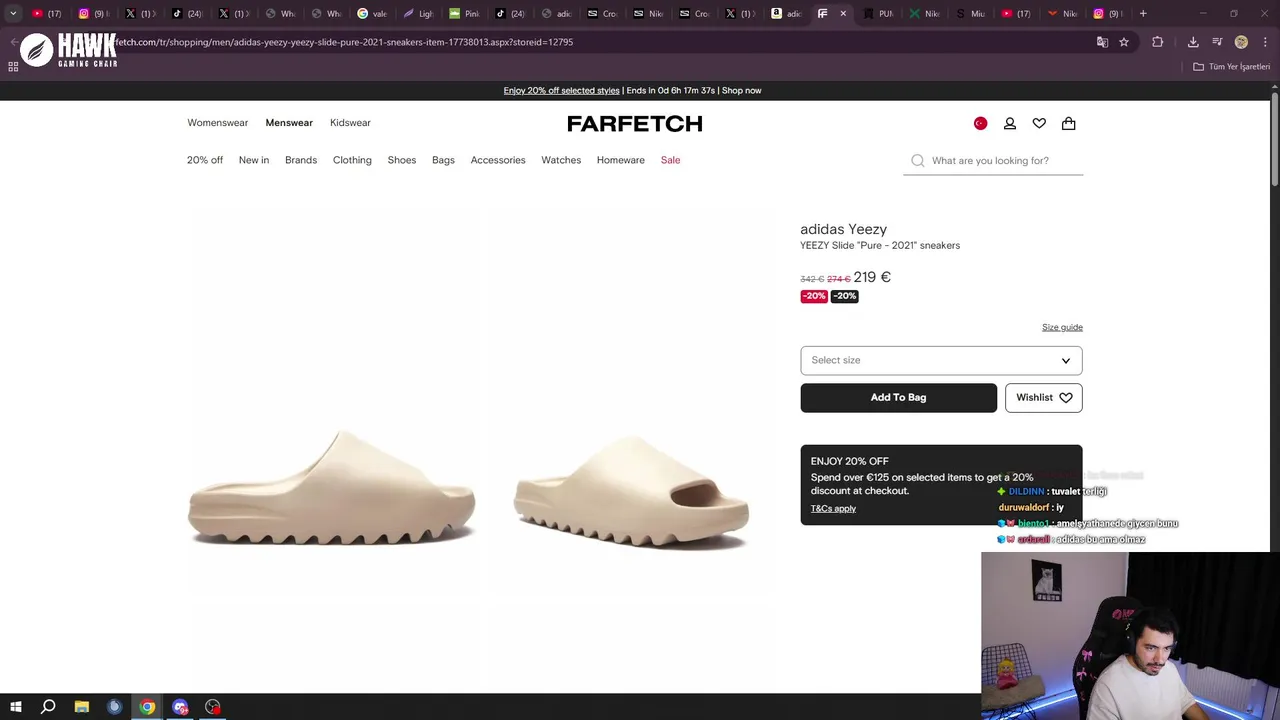Switch to the 'vale' Google browser tab
Viewport: 1280px width, 720px height.
373,13
